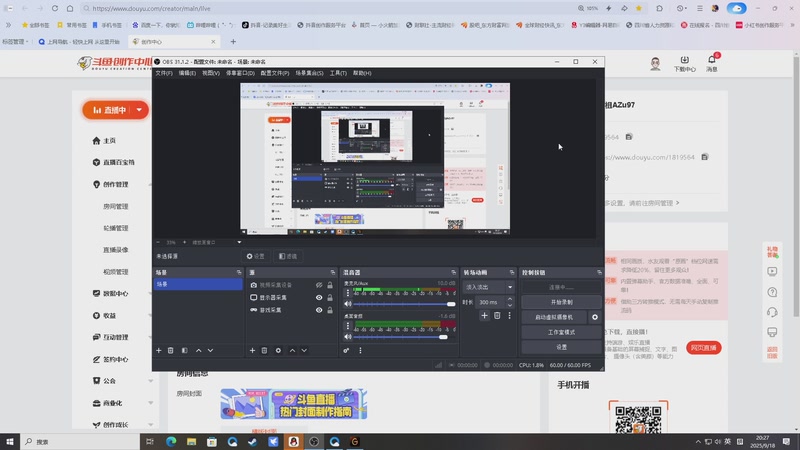This screenshot has height=450, width=800.
Task: Expand the 直播中 orange dropdown arrow
Action: point(139,110)
